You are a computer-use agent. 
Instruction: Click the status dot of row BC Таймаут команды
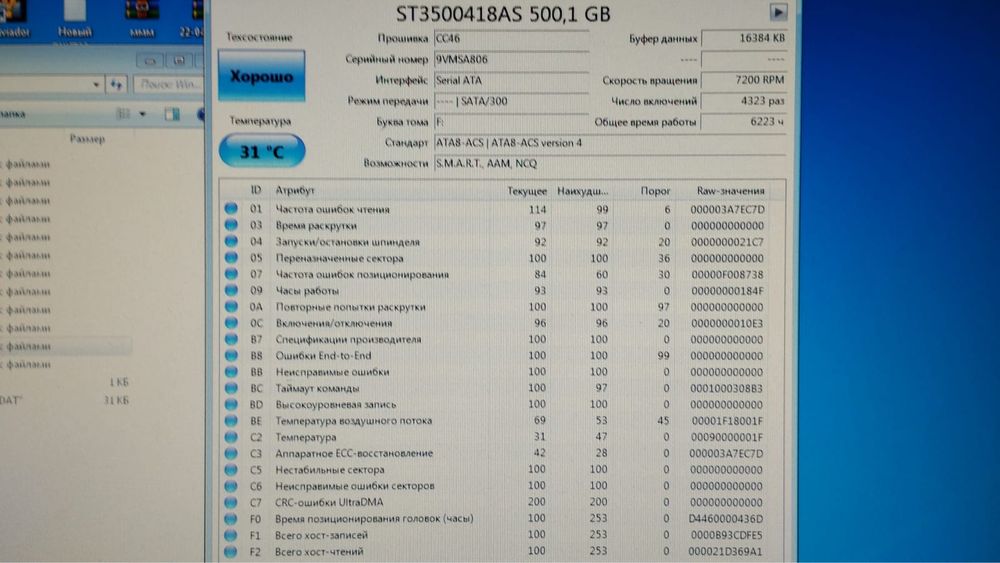(231, 388)
